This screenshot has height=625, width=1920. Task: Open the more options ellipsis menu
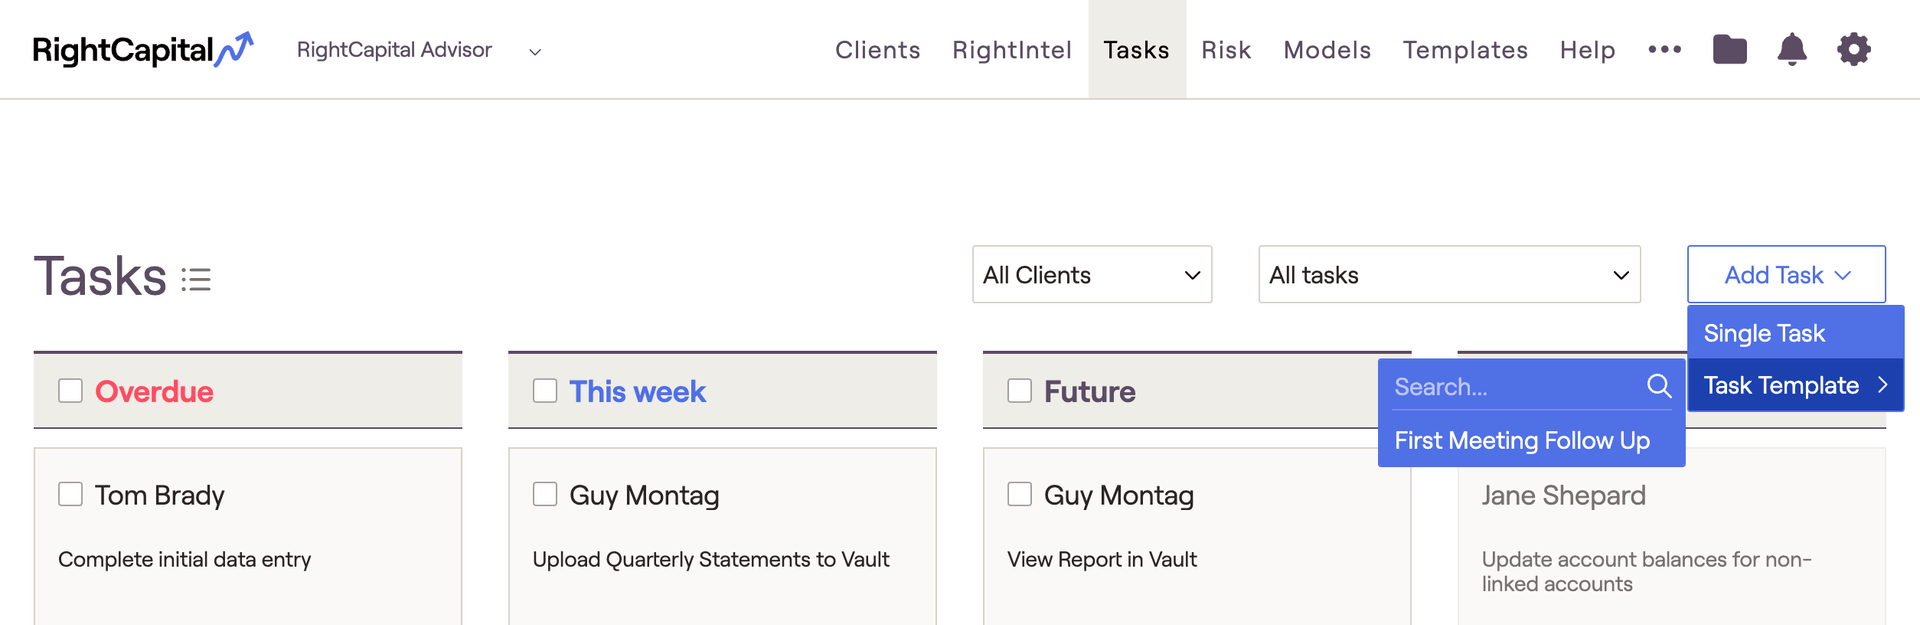(1665, 49)
